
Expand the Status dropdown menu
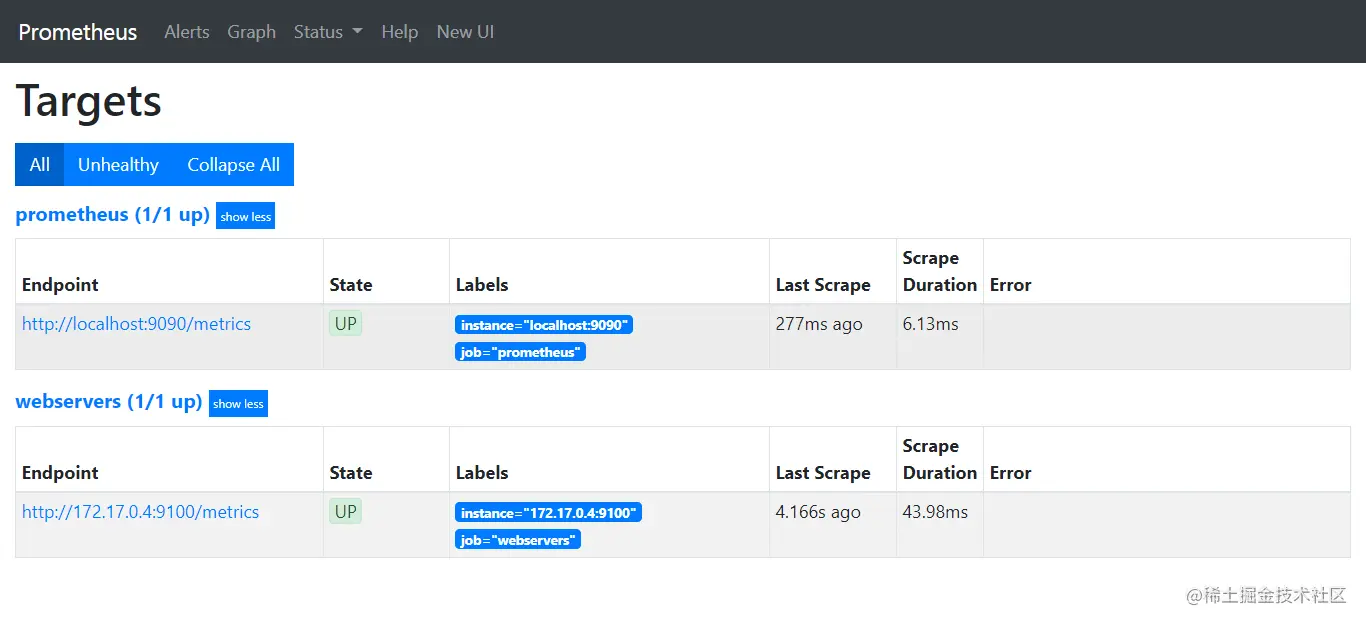[x=328, y=32]
